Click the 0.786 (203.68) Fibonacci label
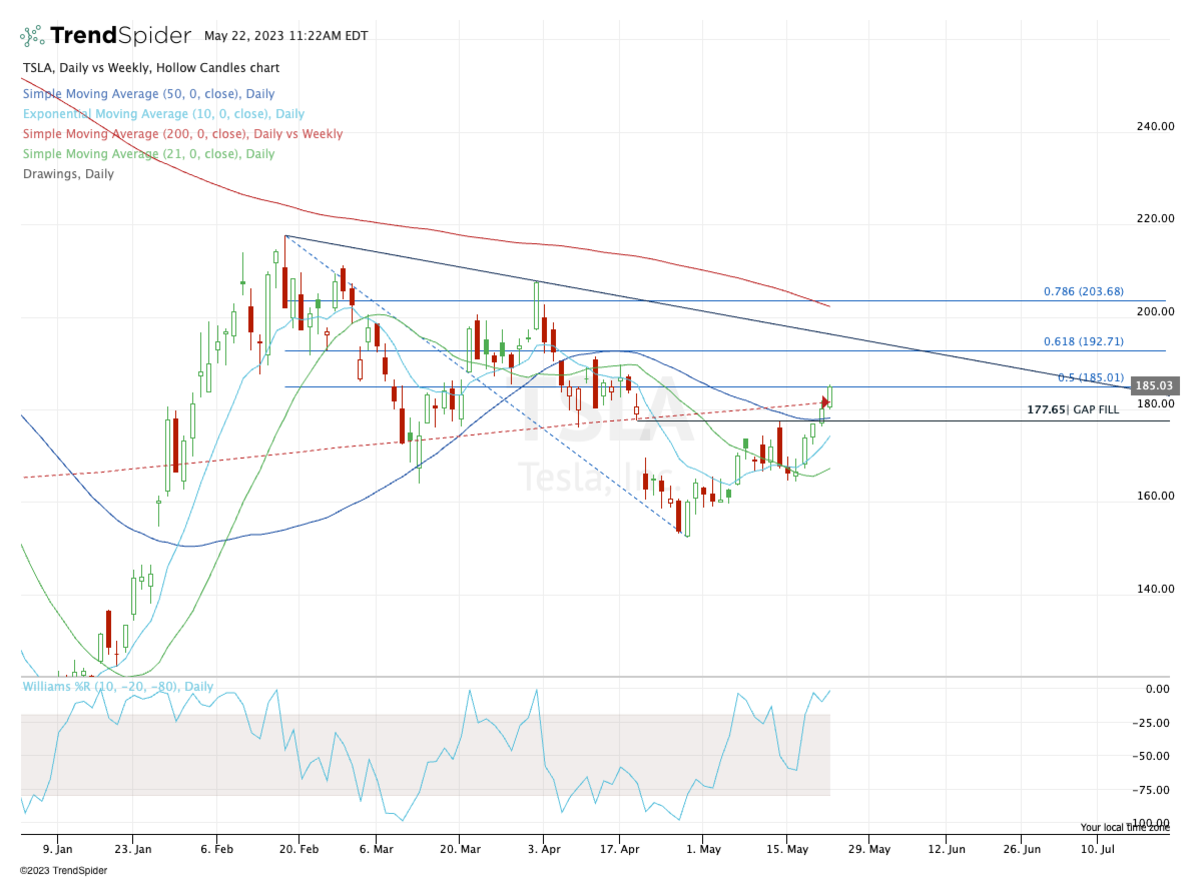 coord(1083,292)
